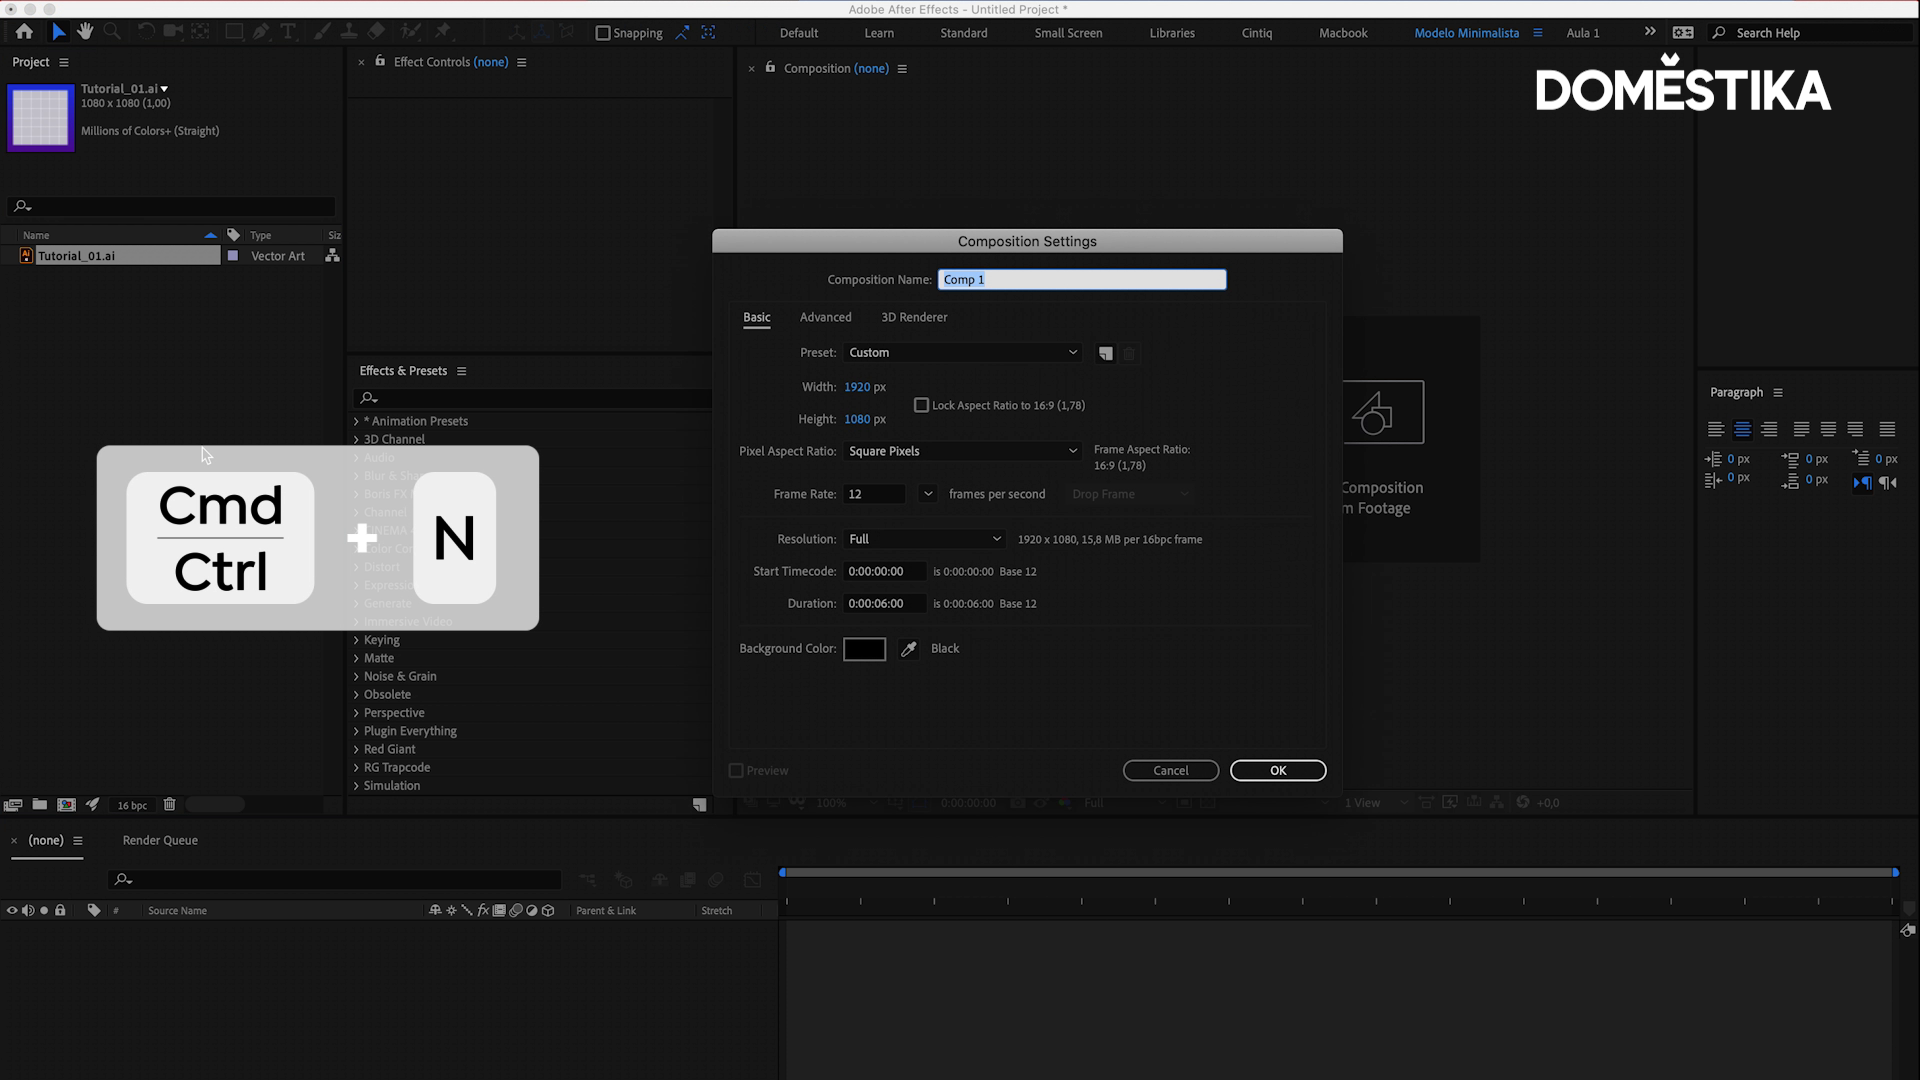1920x1080 pixels.
Task: Click the Width value 1920
Action: (857, 387)
